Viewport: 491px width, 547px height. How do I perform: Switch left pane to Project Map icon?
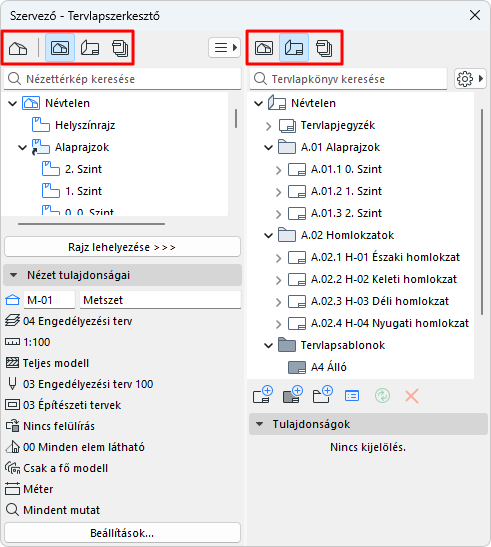pyautogui.click(x=18, y=48)
